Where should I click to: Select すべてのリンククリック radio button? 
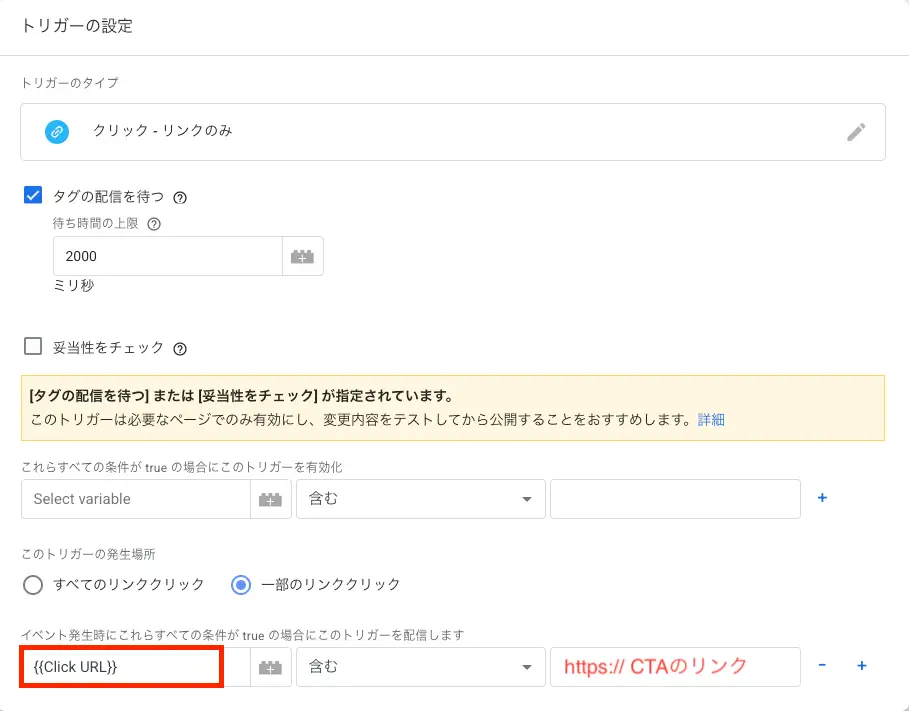pyautogui.click(x=33, y=584)
